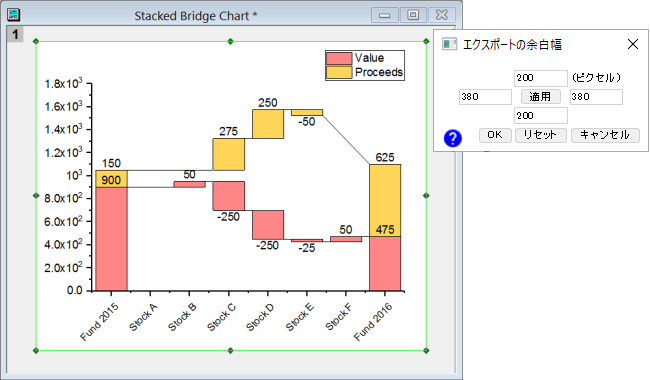Maximize the Stacked Bridge Chart window
Image resolution: width=650 pixels, height=380 pixels.
[413, 15]
